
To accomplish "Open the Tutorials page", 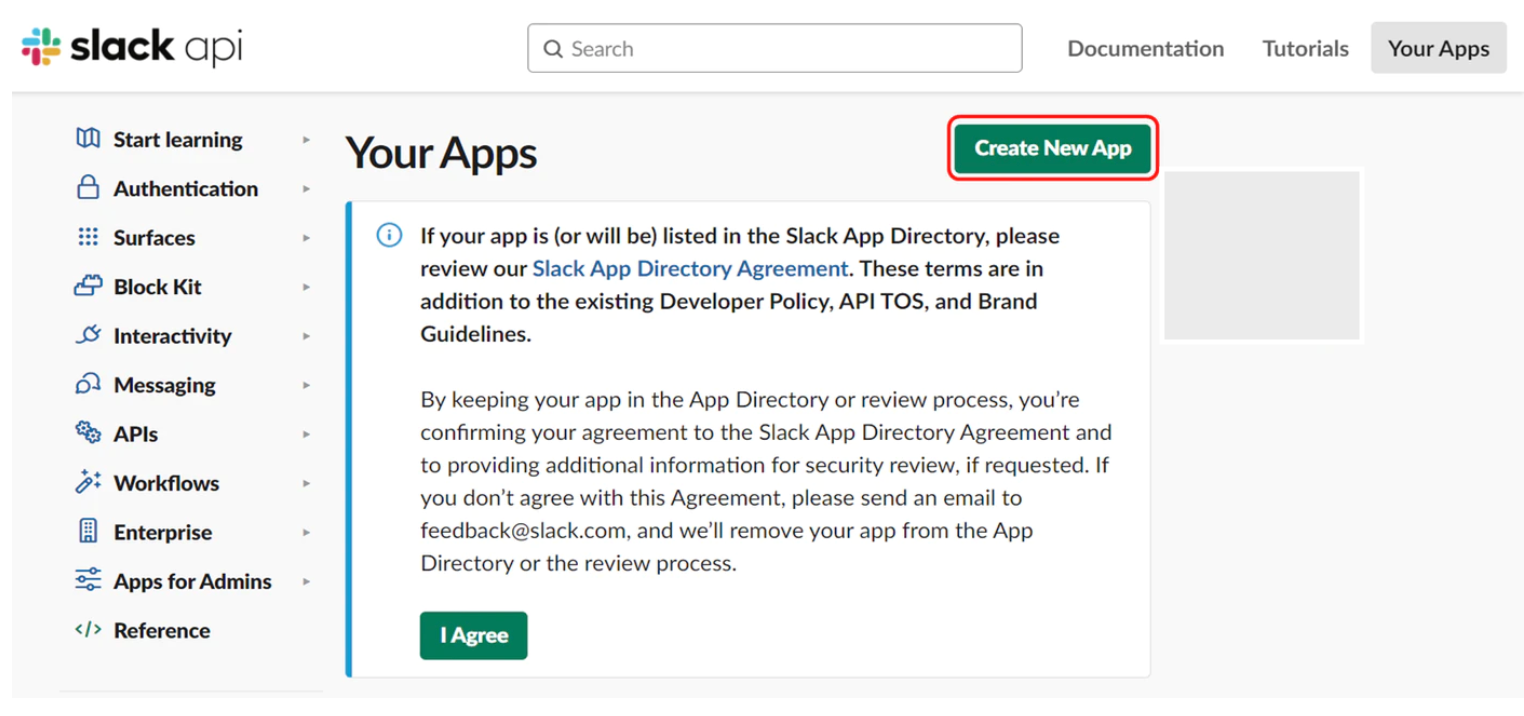I will click(x=1305, y=48).
